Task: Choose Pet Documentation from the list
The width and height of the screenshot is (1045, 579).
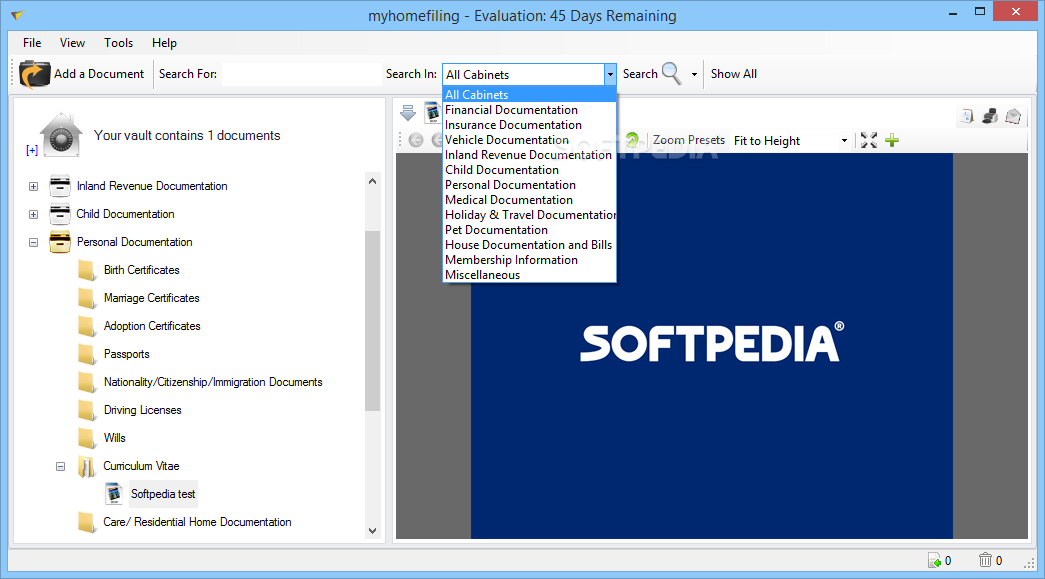Action: (529, 230)
